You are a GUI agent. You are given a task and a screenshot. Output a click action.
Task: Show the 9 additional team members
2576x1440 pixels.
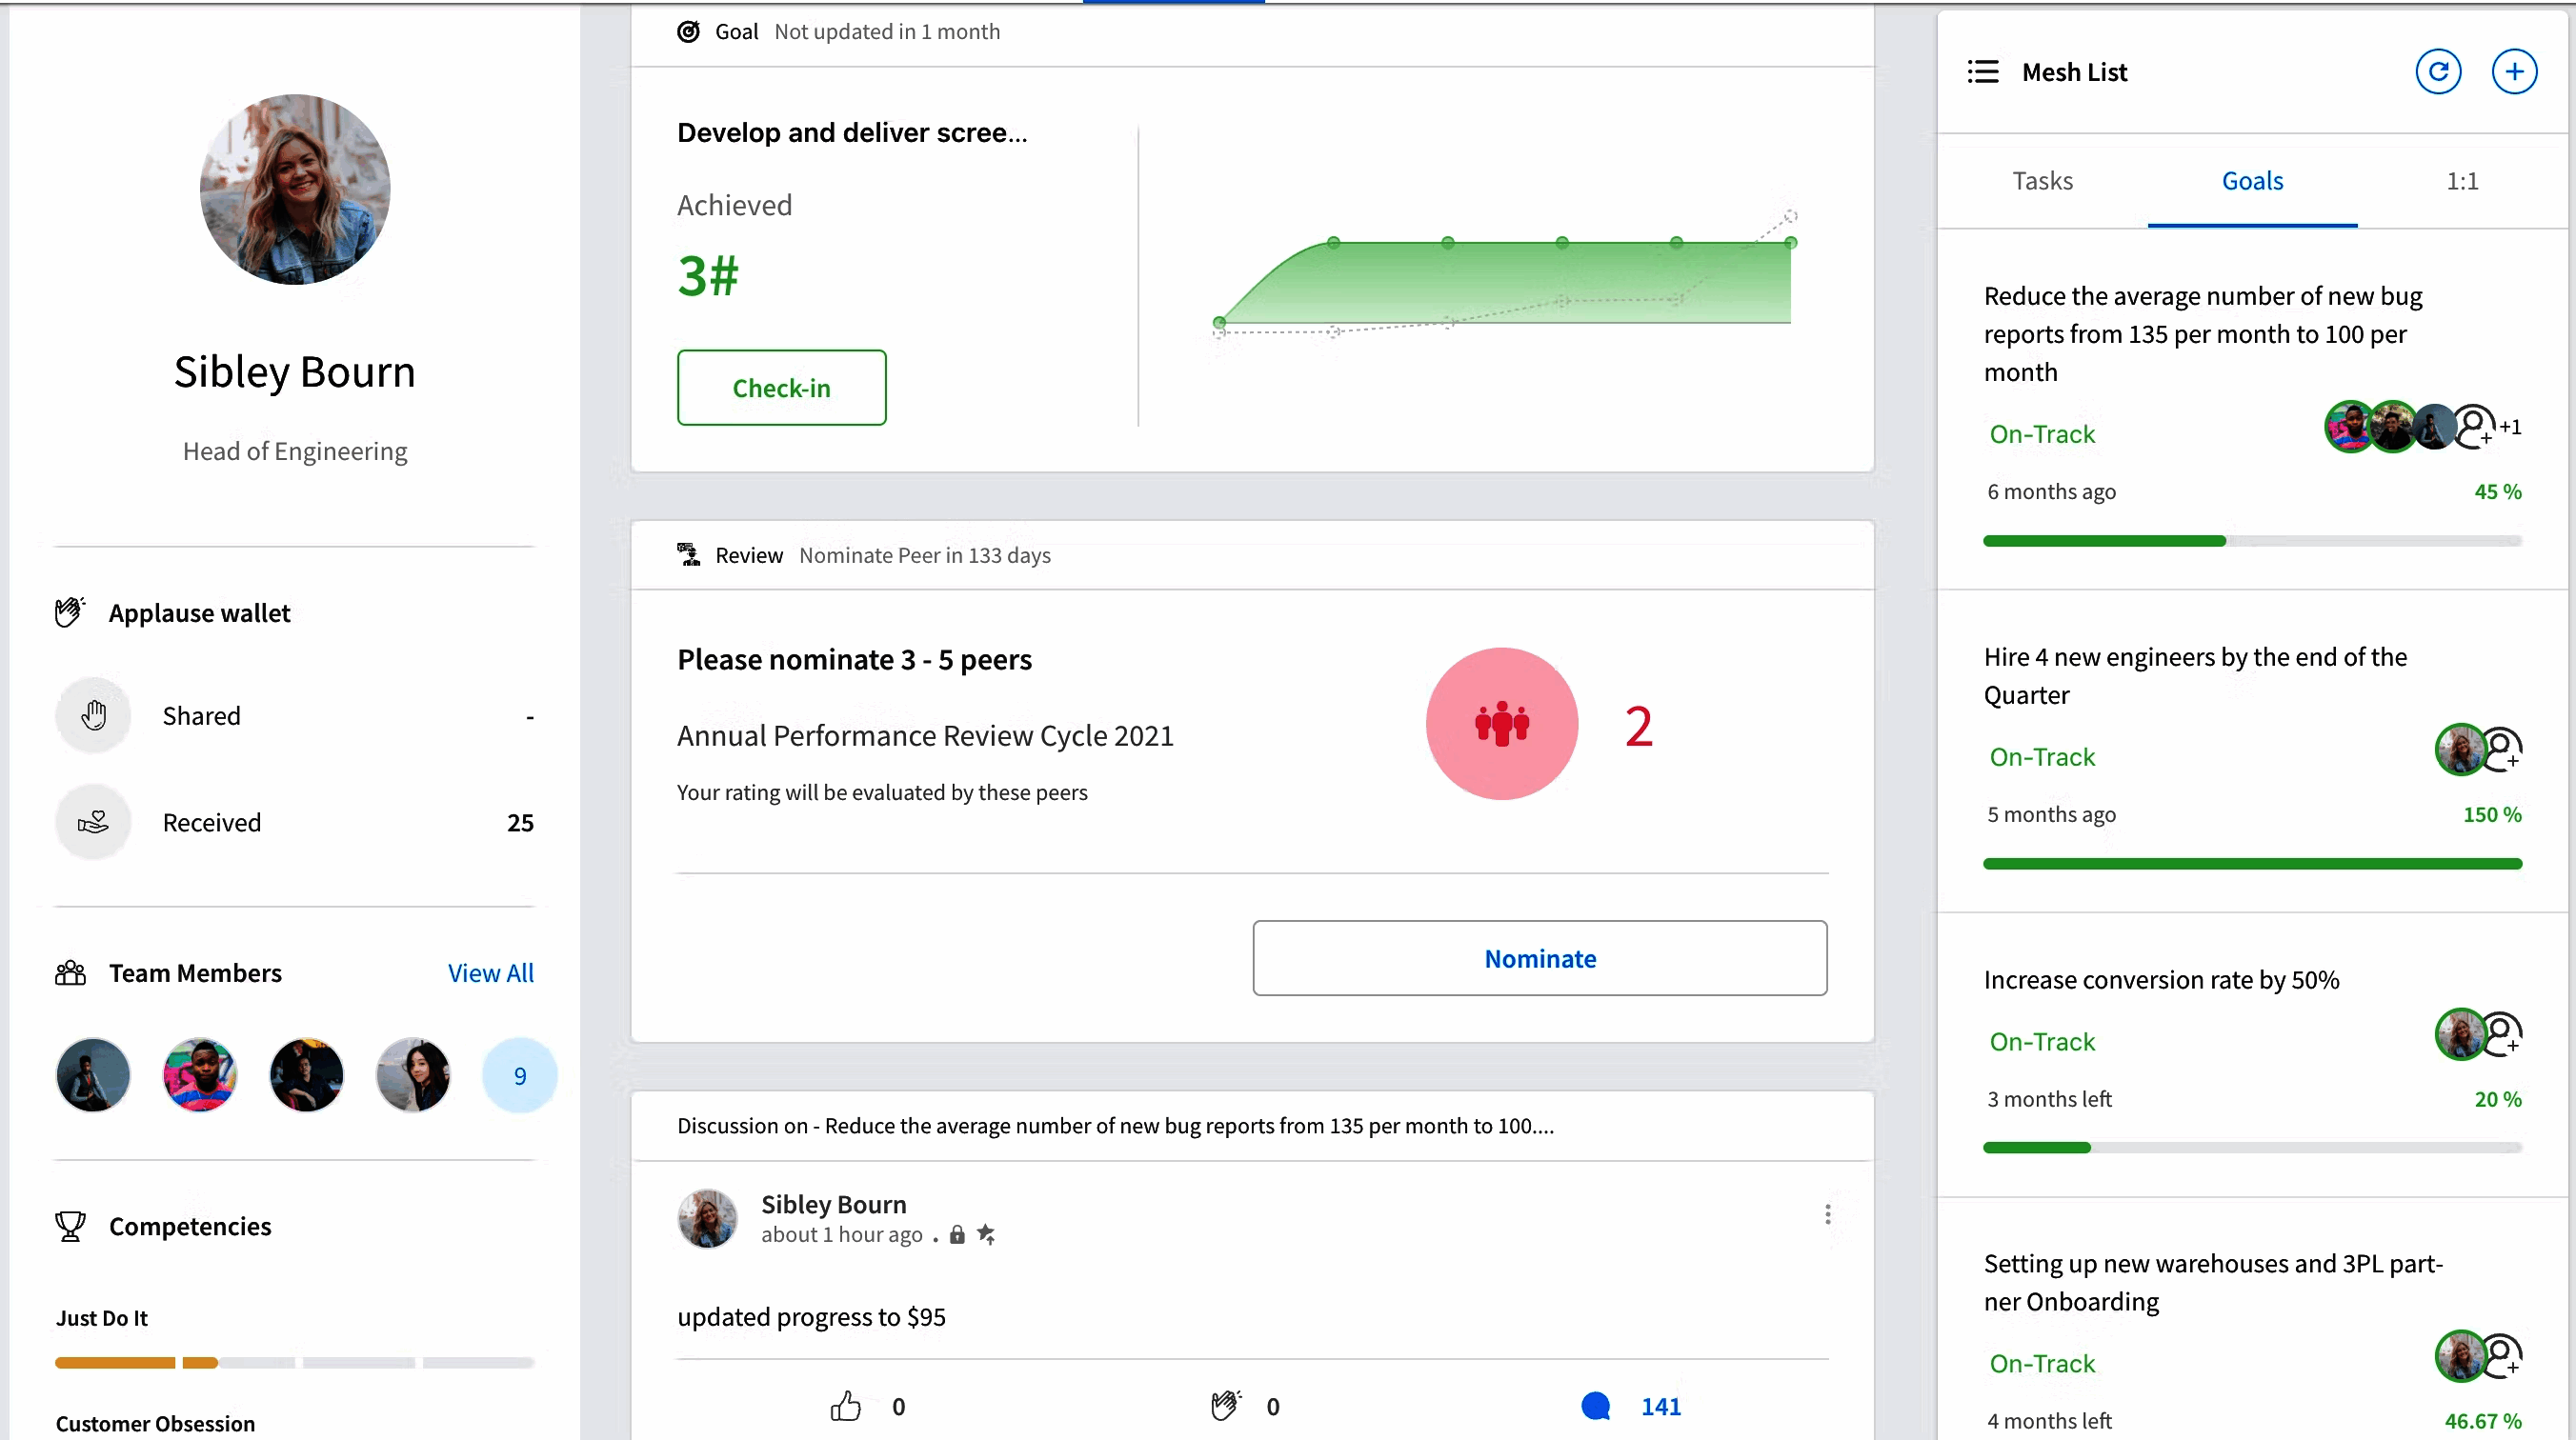click(x=519, y=1075)
